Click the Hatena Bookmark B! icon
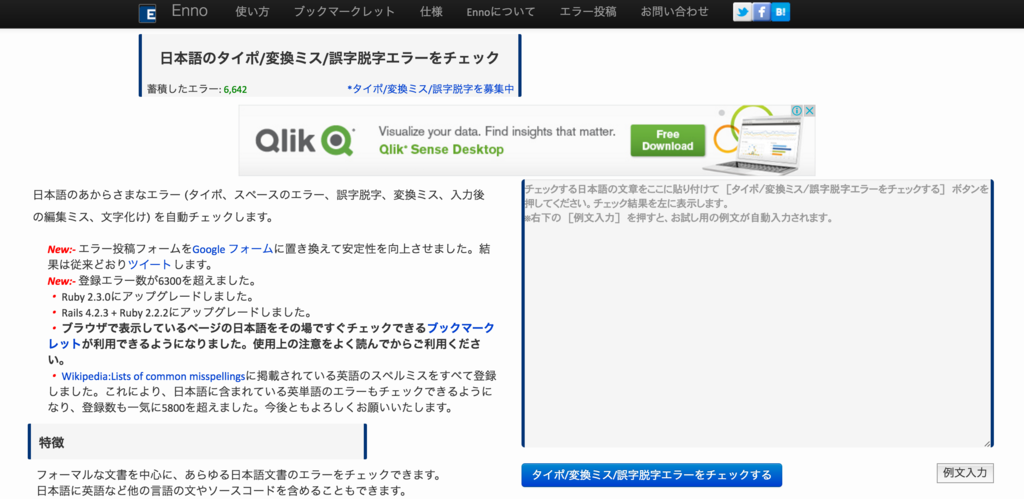This screenshot has height=499, width=1024. (780, 12)
